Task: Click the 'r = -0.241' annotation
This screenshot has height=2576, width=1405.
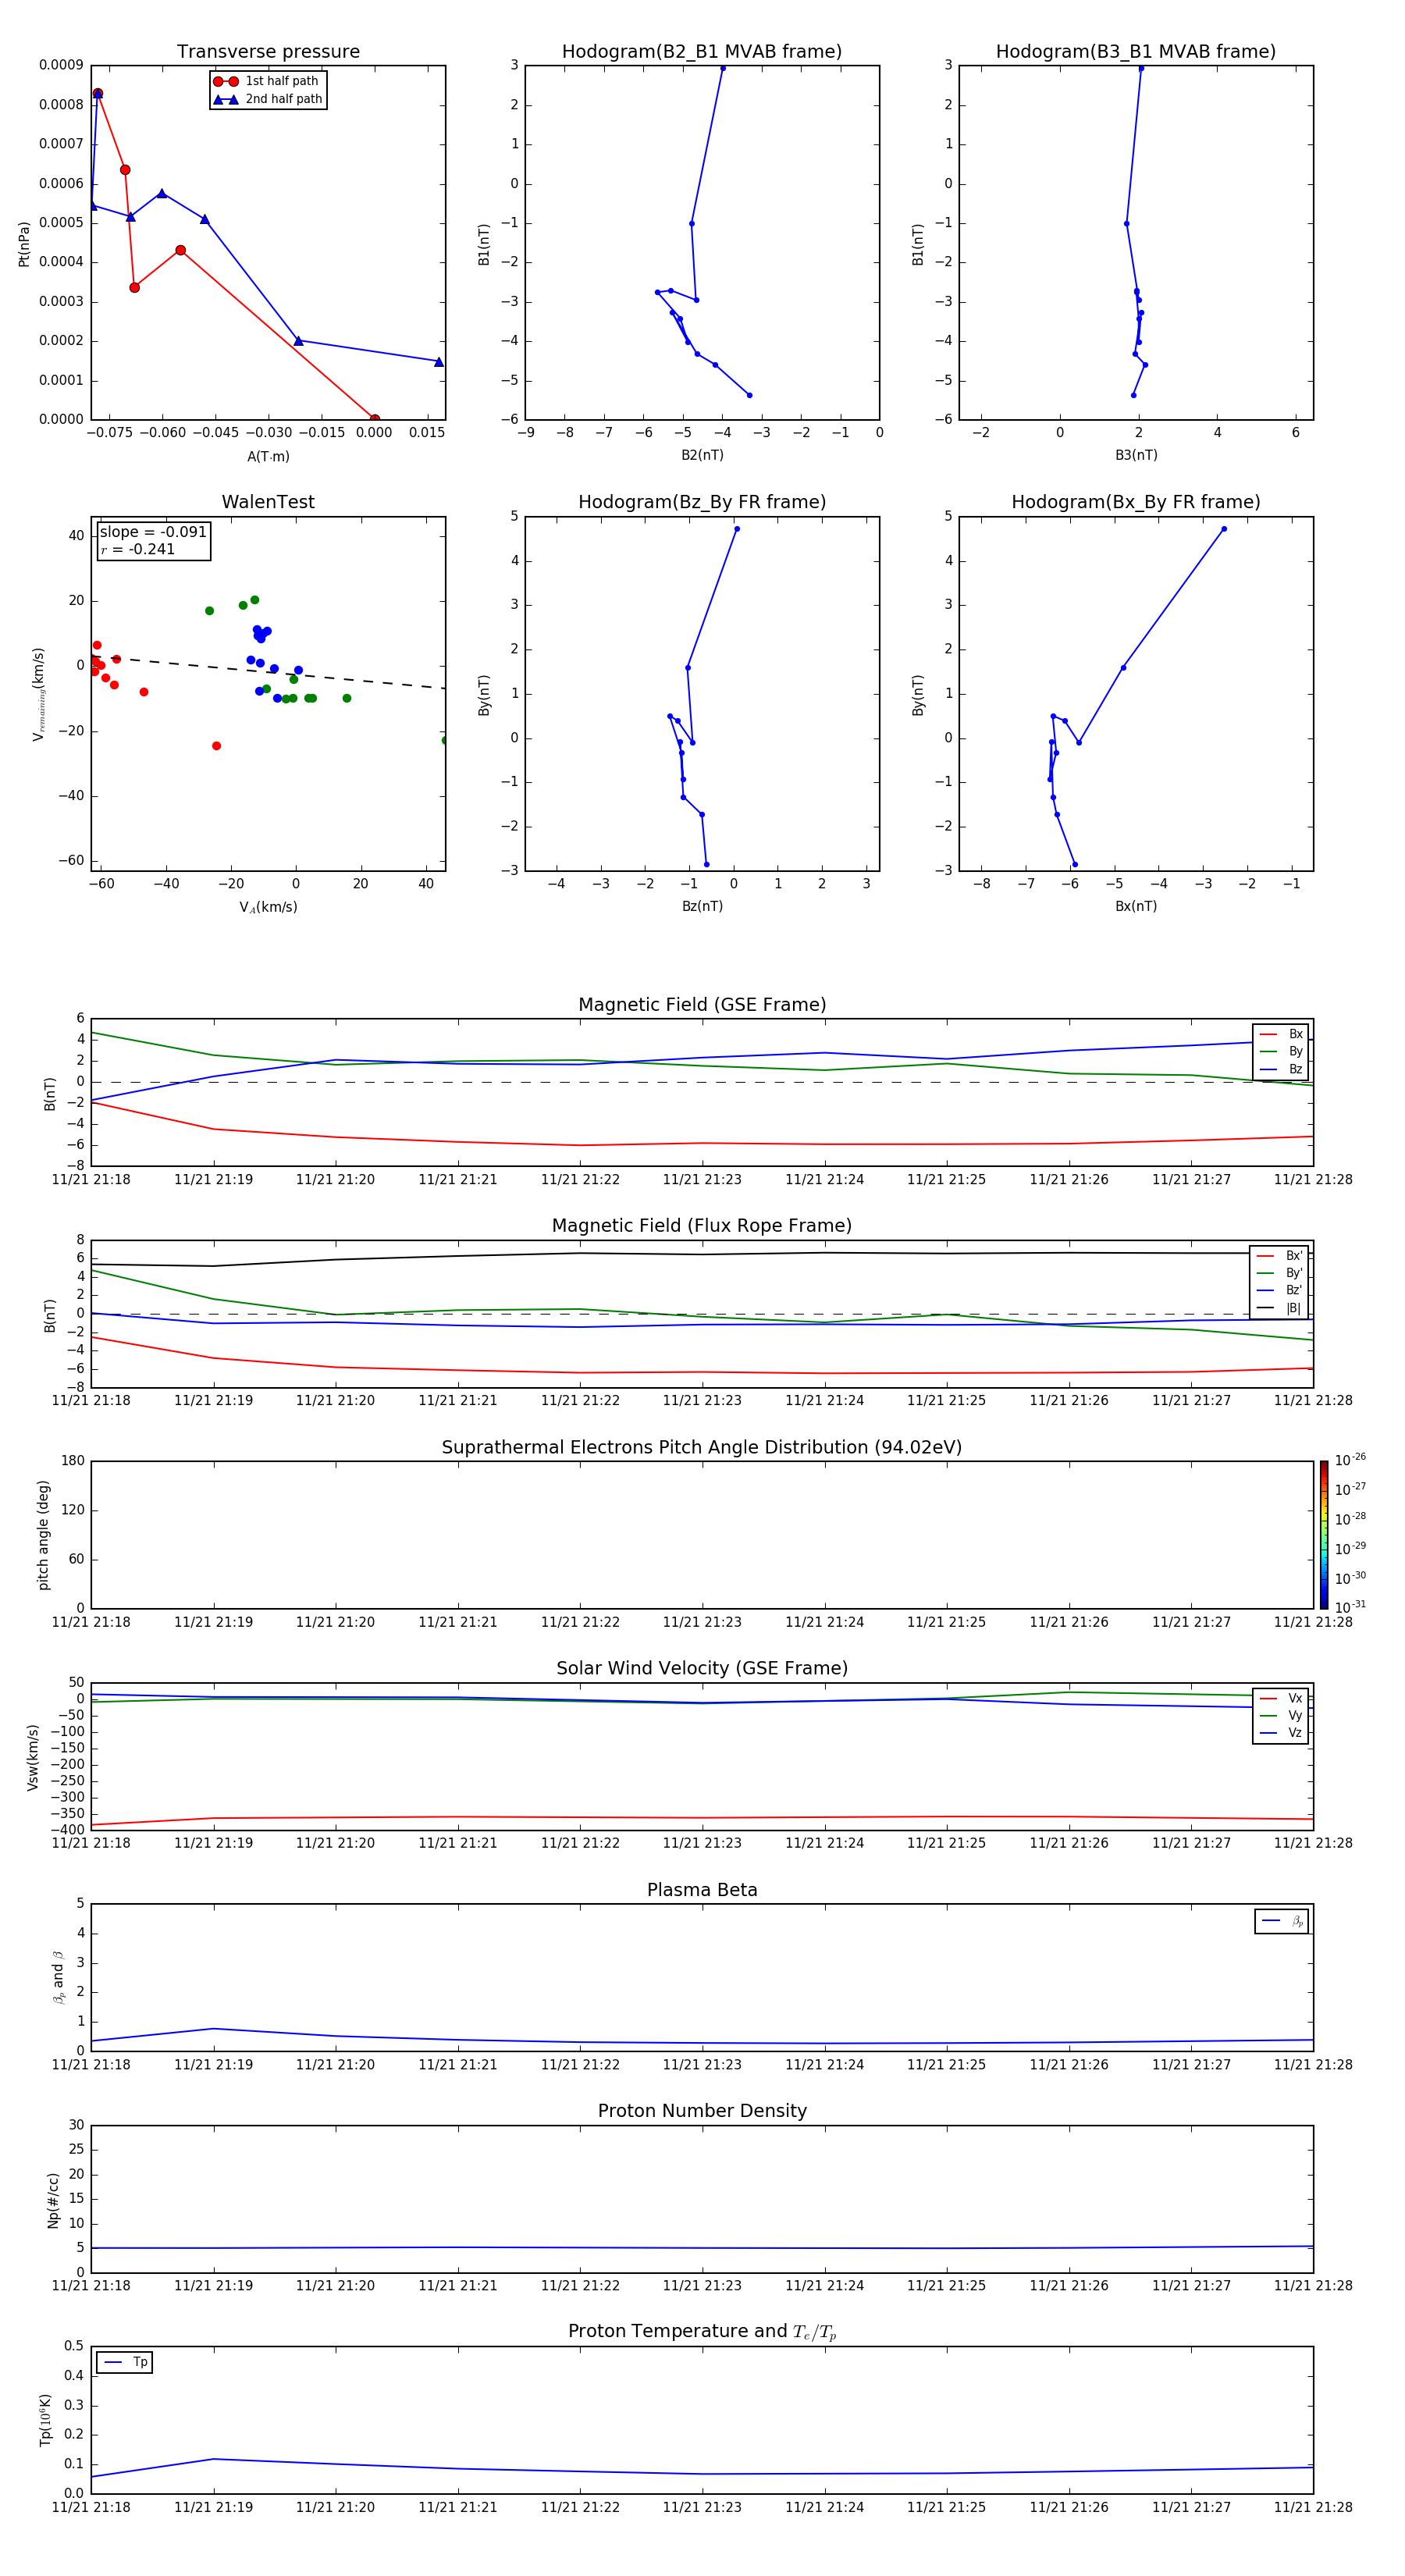Action: (138, 549)
